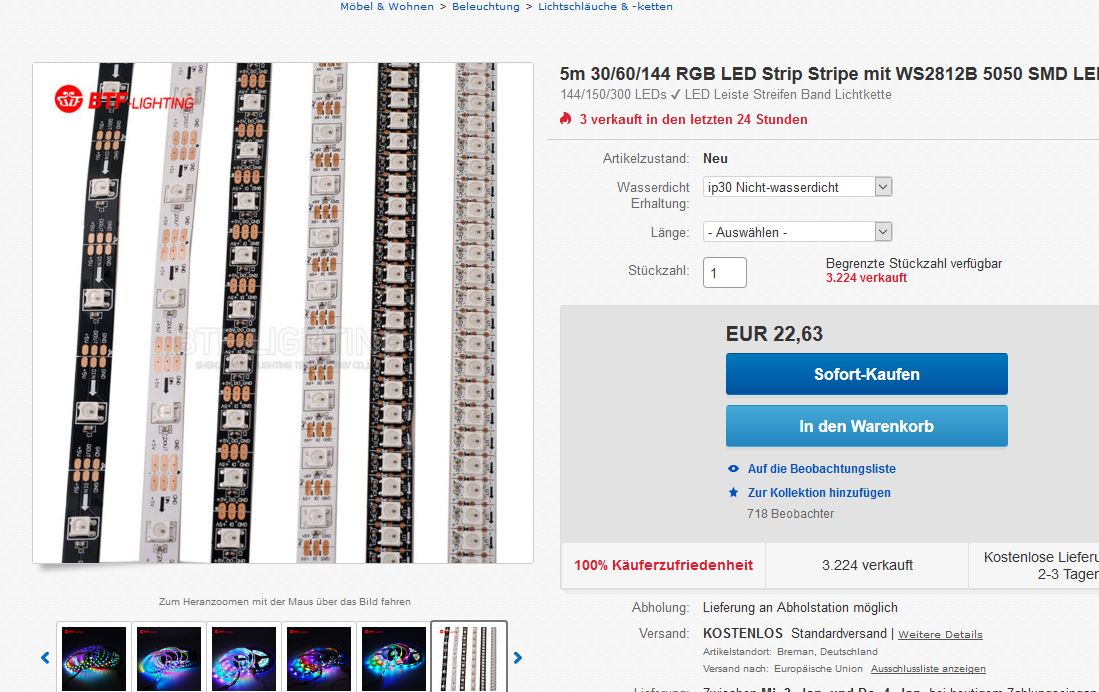Click the flame icon next to sold count
The width and height of the screenshot is (1099, 692).
566,118
